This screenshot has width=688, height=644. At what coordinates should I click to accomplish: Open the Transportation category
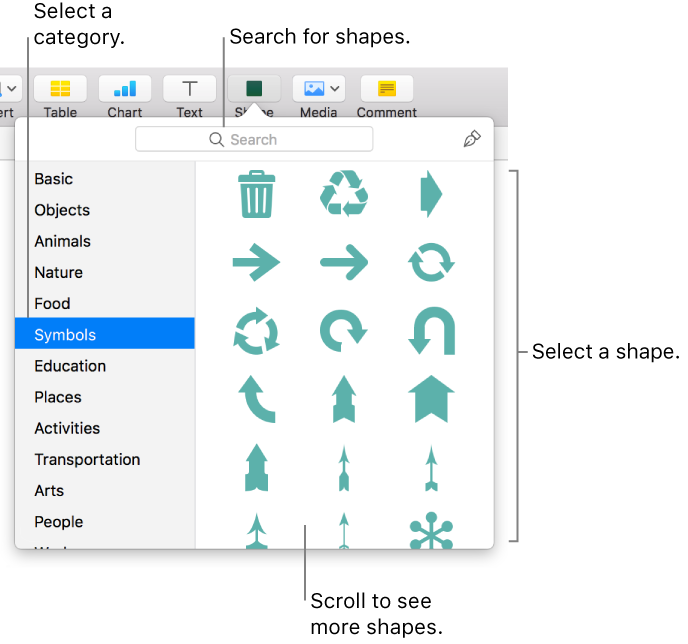click(105, 459)
